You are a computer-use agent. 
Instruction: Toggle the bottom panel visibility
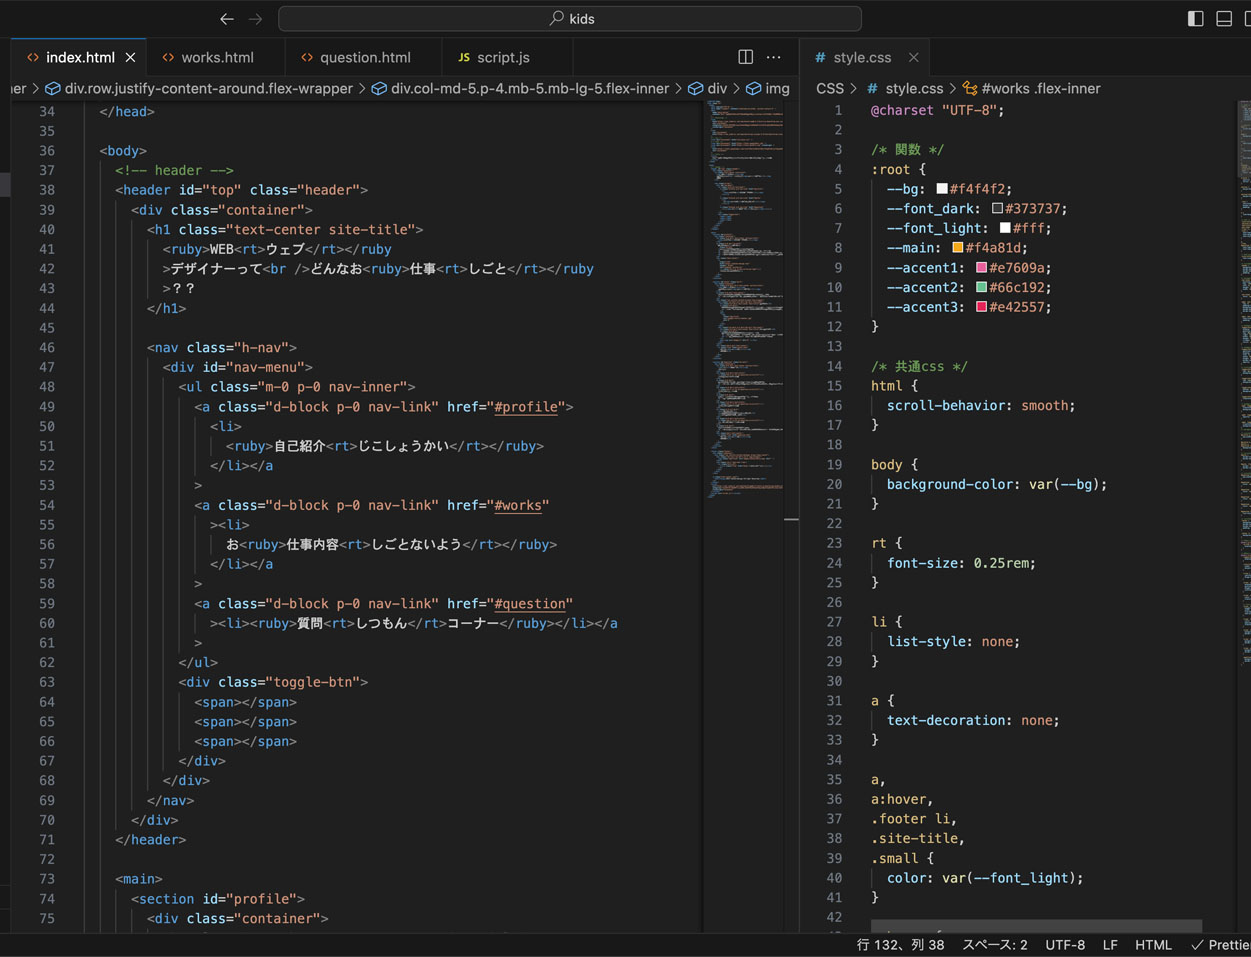1224,19
